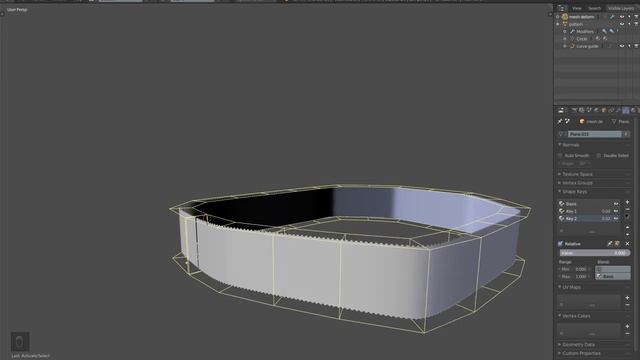Open the Render properties tab icon
Viewport: 640px width, 360px height.
point(574,110)
